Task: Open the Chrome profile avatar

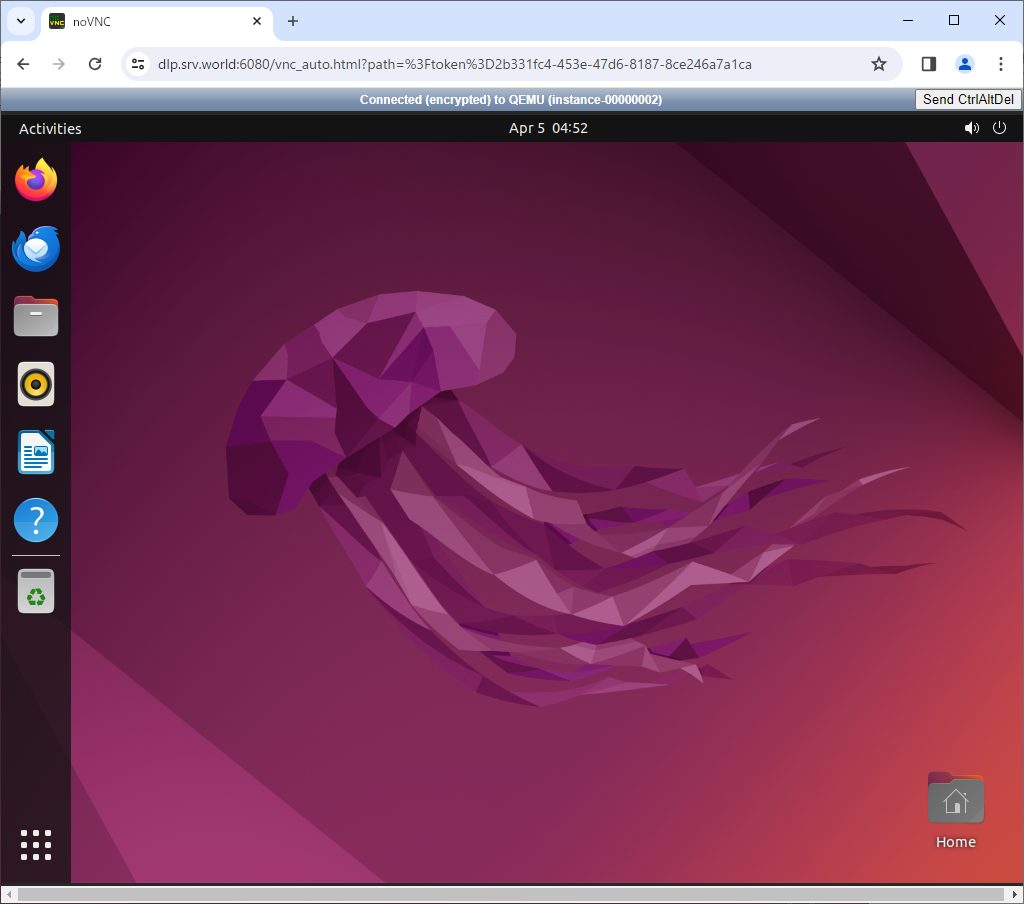Action: coord(965,64)
